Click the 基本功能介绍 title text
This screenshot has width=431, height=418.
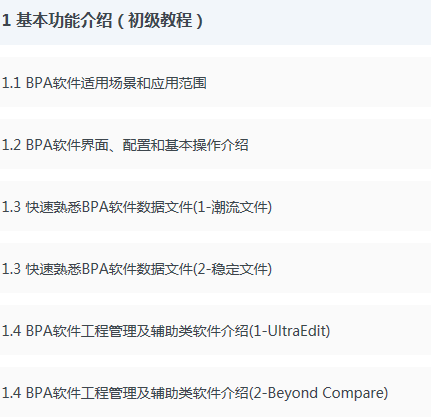(64, 20)
